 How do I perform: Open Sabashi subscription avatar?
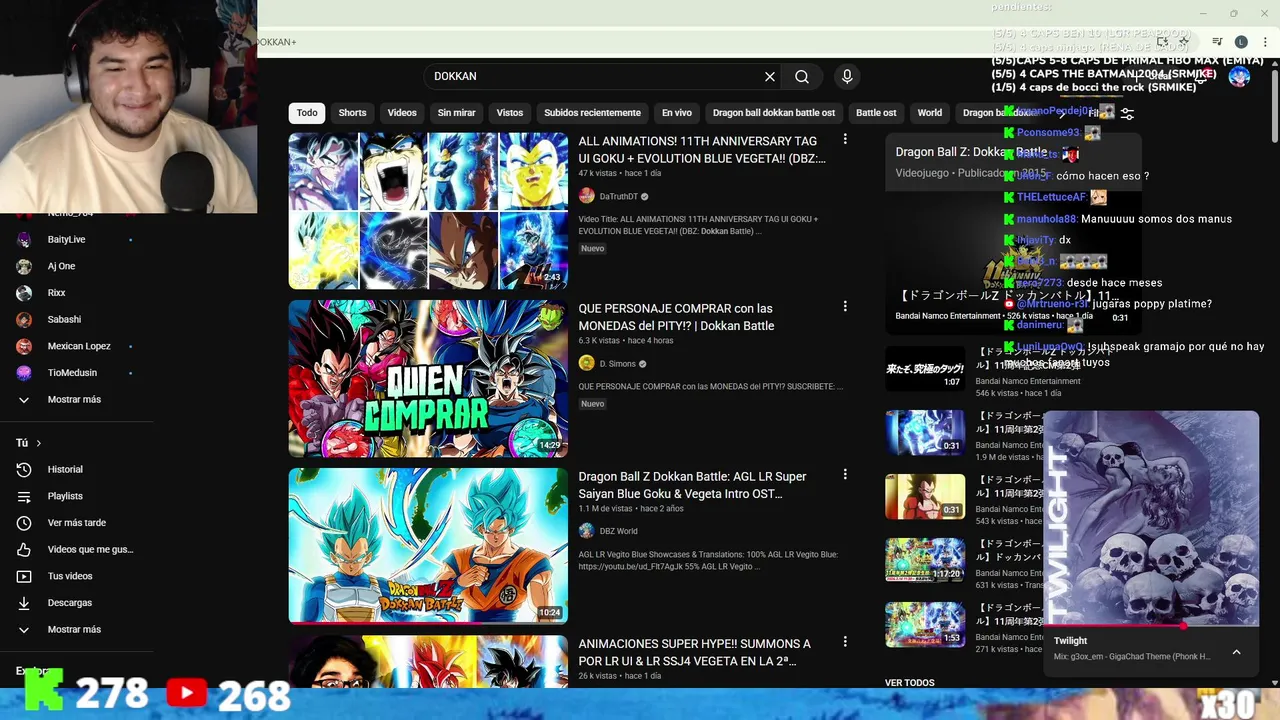[24, 319]
